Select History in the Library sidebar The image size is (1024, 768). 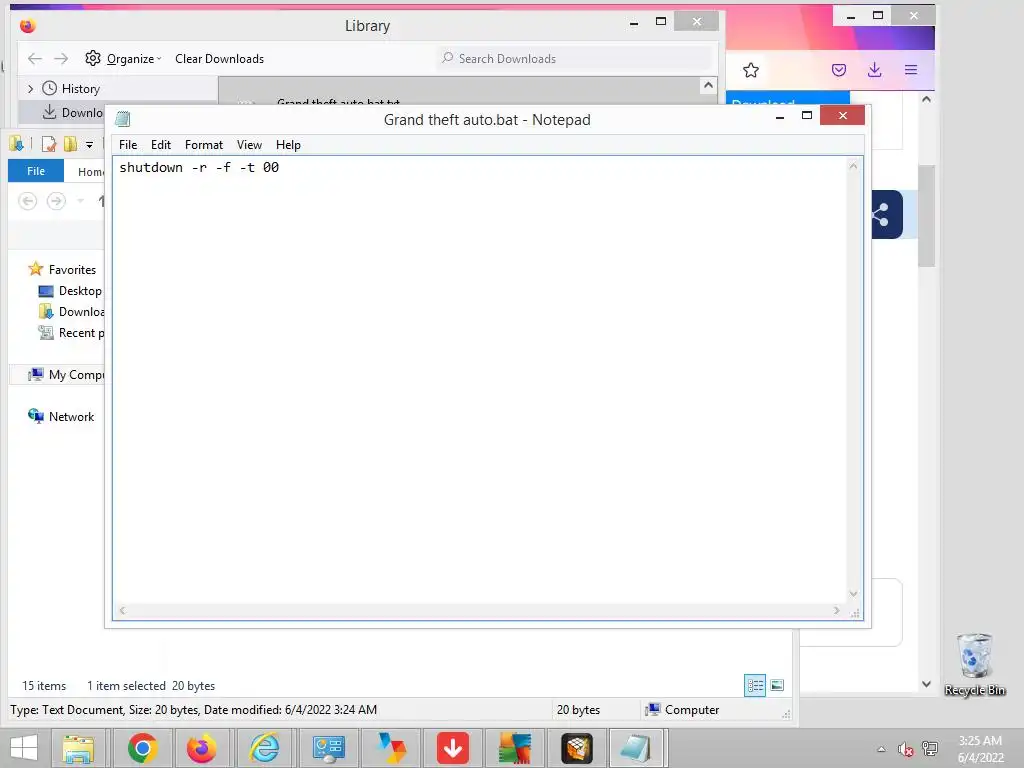click(80, 89)
